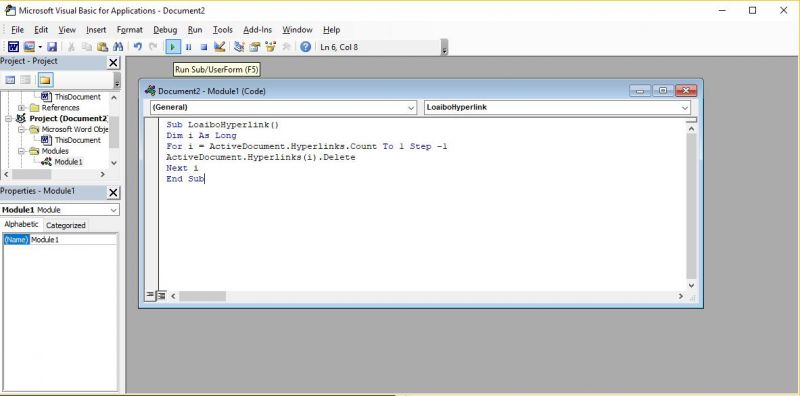Click the View Microsoft Word toolbar icon
This screenshot has height=396, width=800.
[x=13, y=47]
